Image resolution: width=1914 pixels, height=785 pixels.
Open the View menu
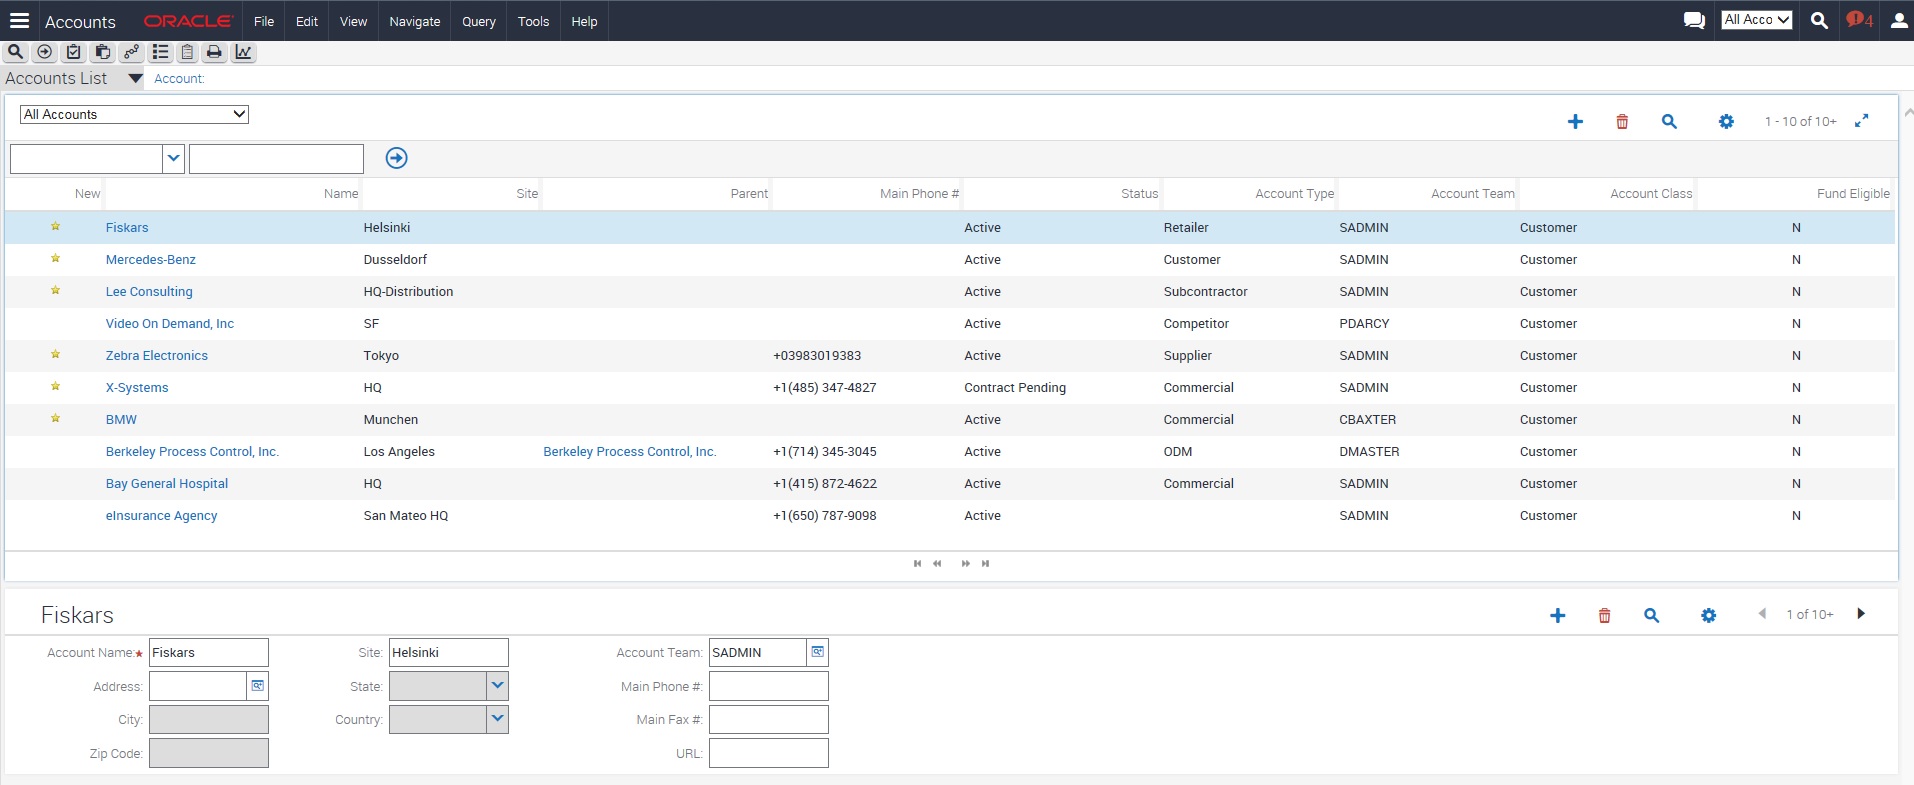(x=353, y=21)
